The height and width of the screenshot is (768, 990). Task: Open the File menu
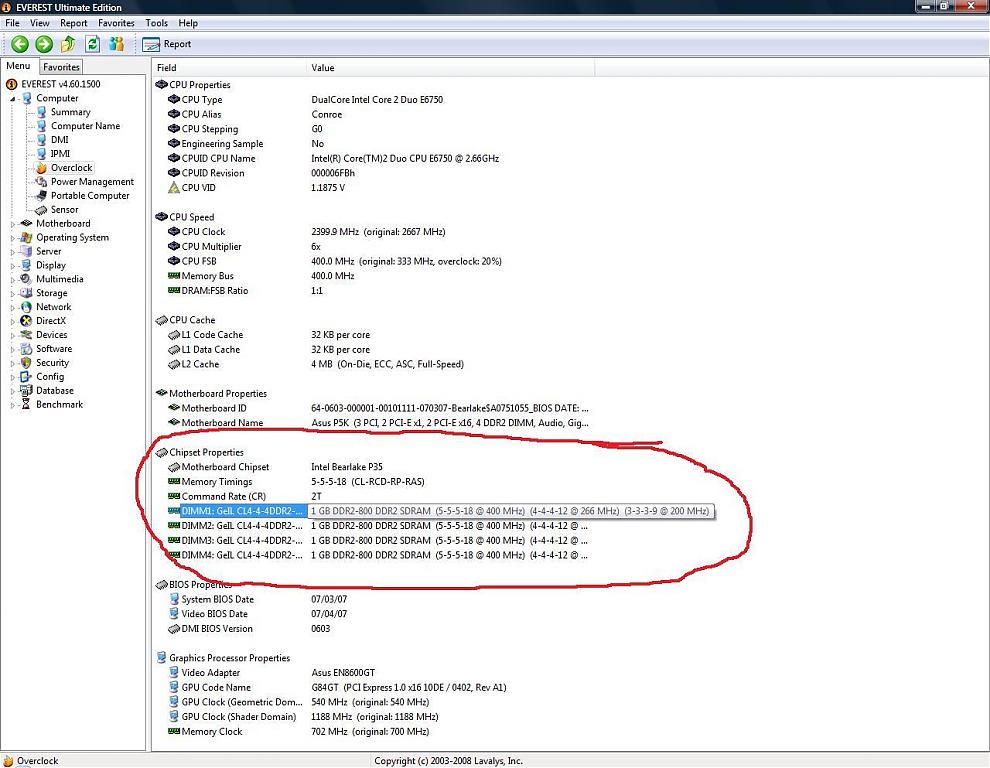click(x=12, y=23)
